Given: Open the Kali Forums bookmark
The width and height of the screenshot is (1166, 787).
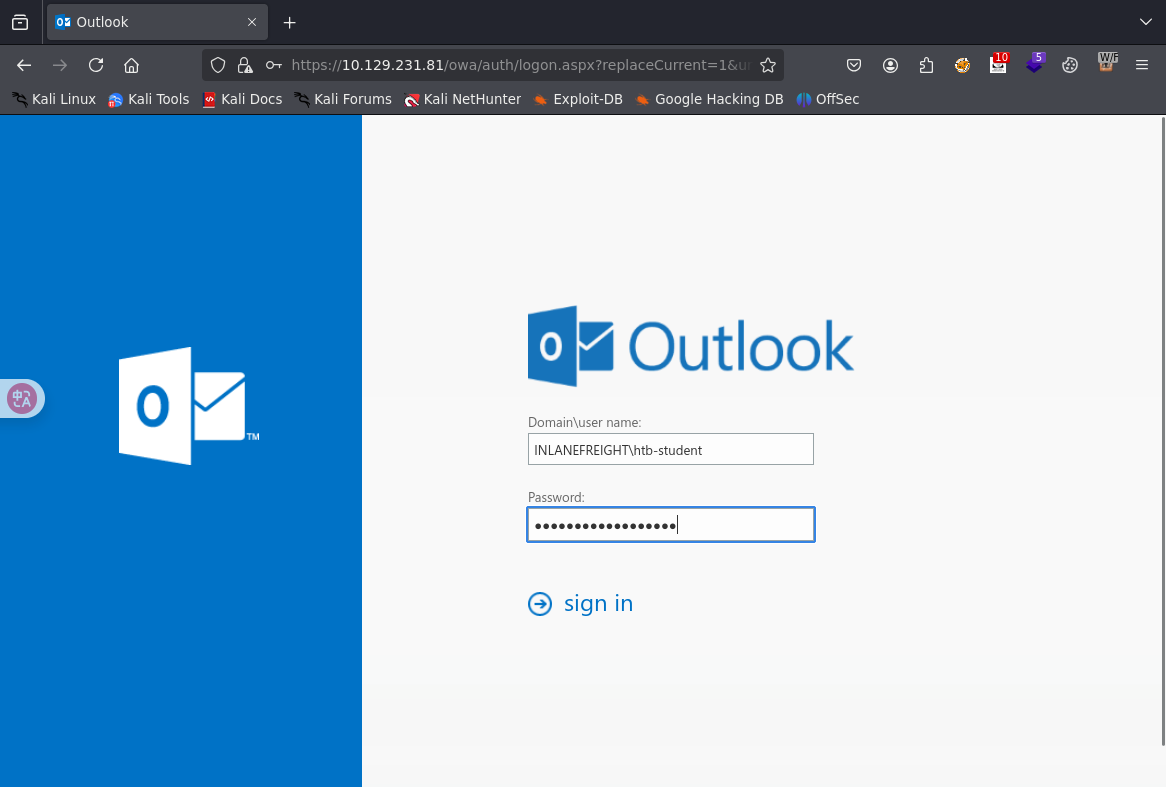Looking at the screenshot, I should click(x=343, y=99).
